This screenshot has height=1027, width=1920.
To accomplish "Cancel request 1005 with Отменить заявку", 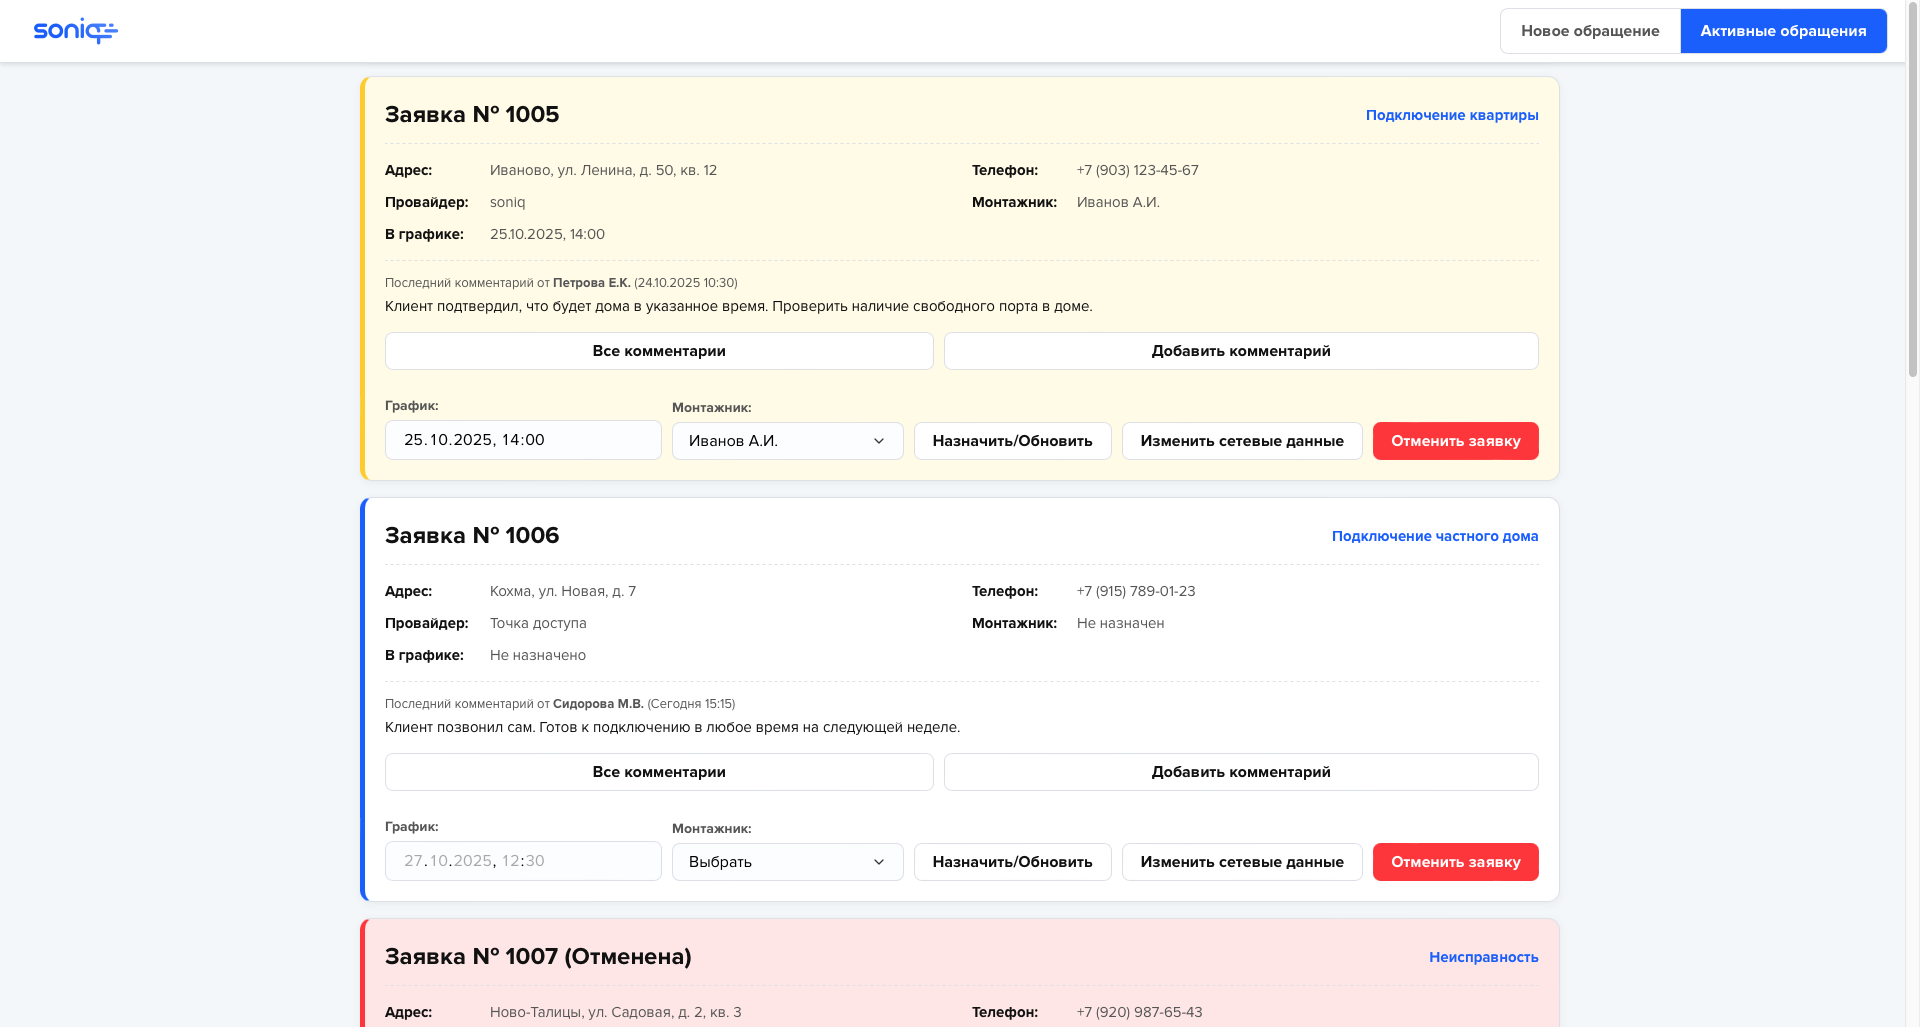I will pos(1455,441).
